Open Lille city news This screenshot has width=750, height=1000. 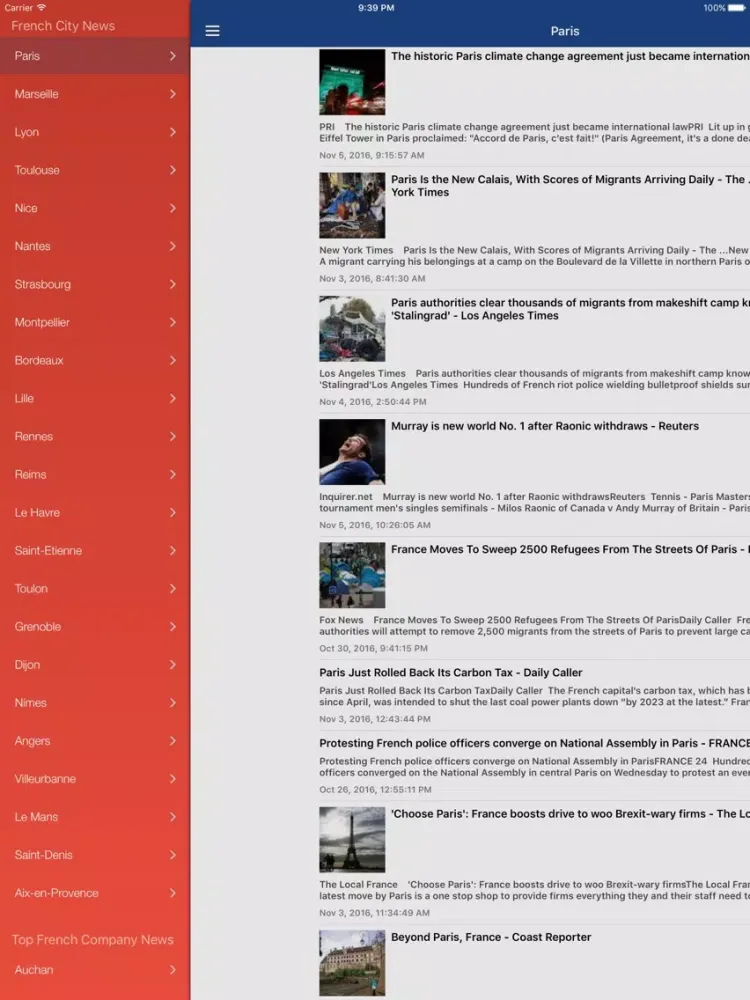click(x=95, y=399)
